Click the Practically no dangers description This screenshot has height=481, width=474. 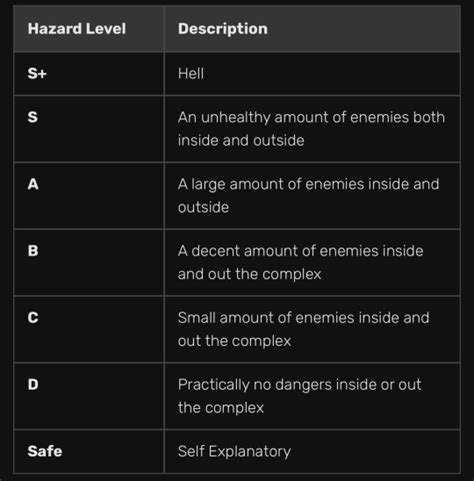coord(299,396)
